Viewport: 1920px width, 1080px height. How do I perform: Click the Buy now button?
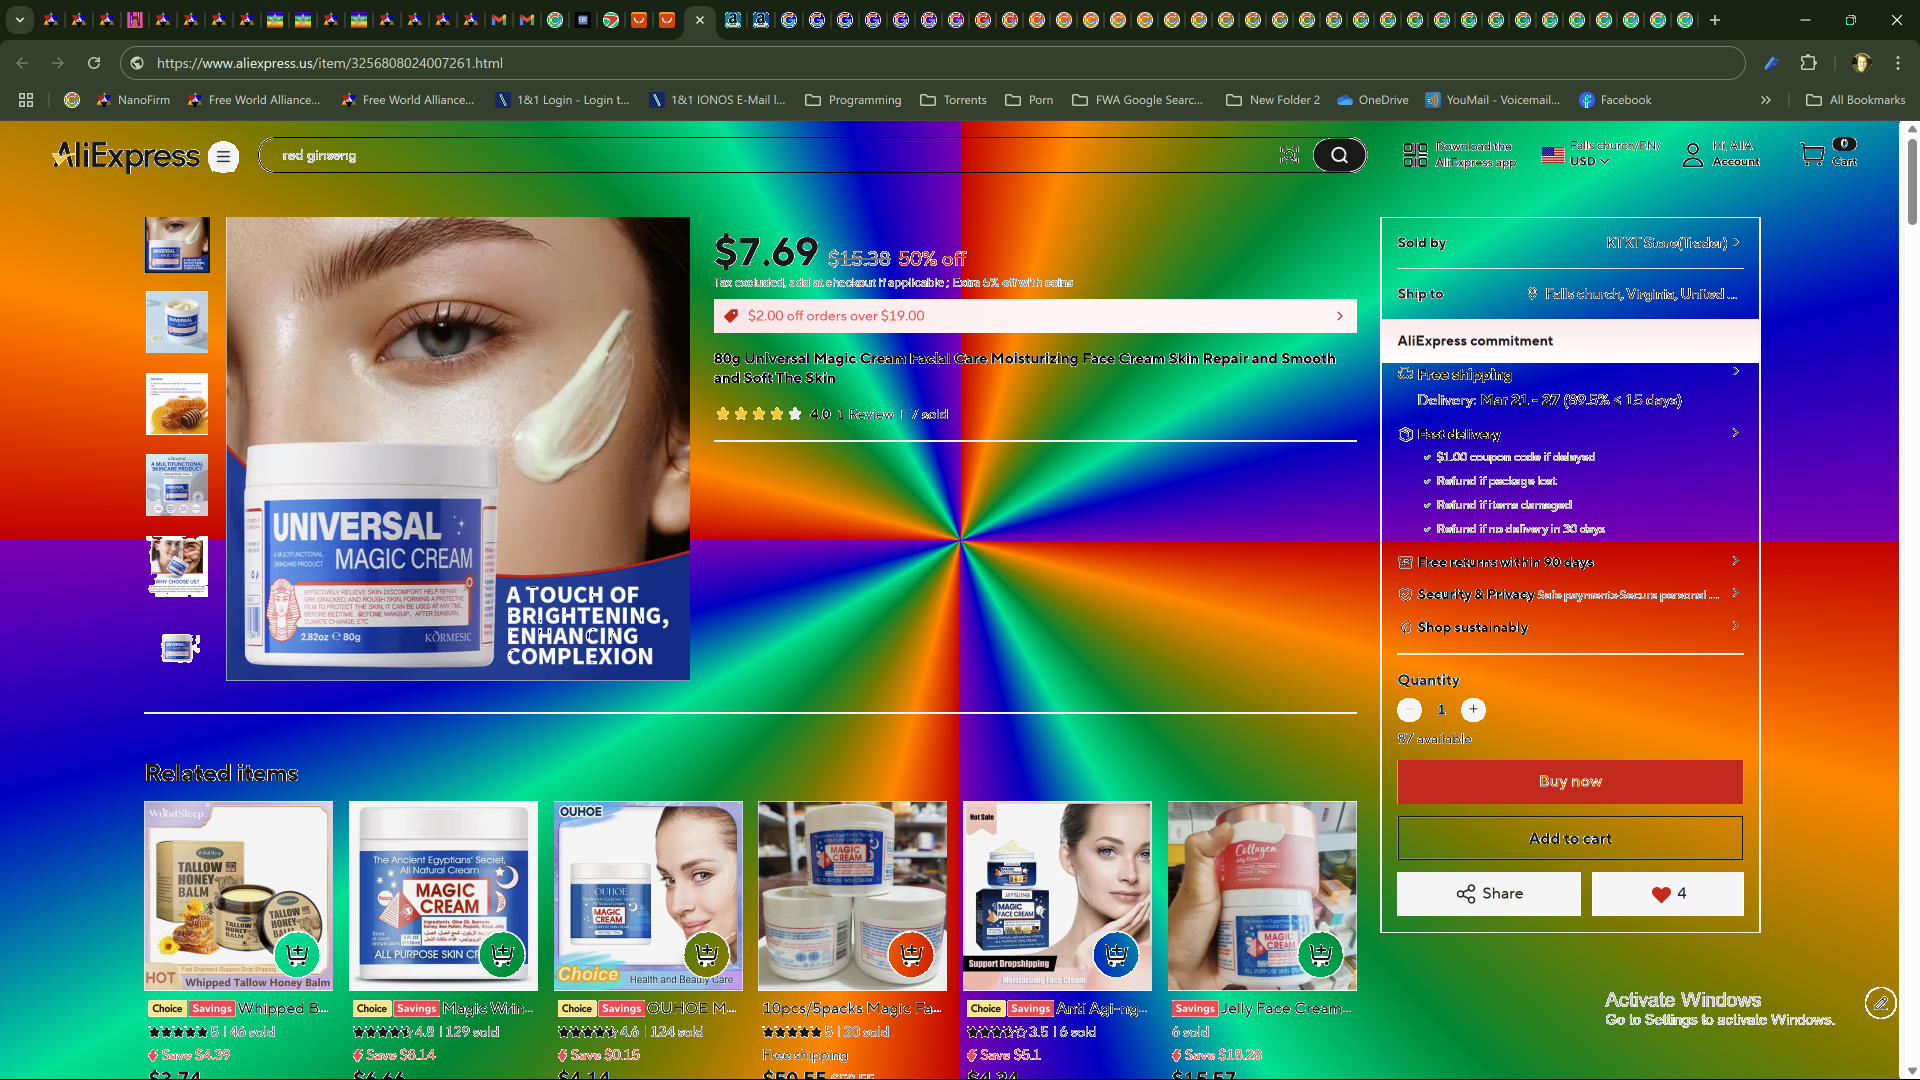pyautogui.click(x=1569, y=782)
